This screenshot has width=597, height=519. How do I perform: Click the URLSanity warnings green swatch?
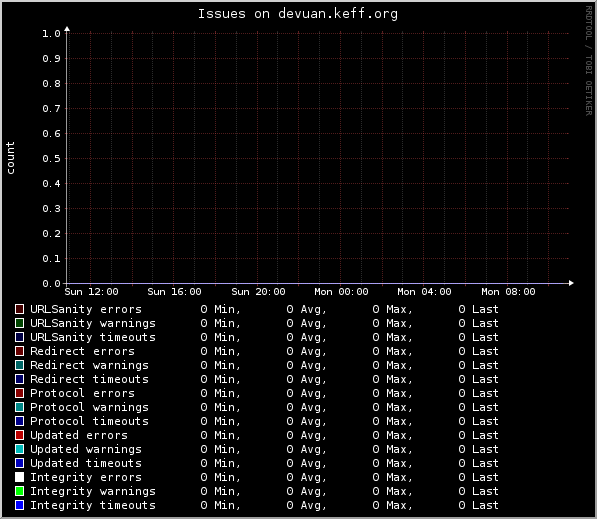pos(19,323)
